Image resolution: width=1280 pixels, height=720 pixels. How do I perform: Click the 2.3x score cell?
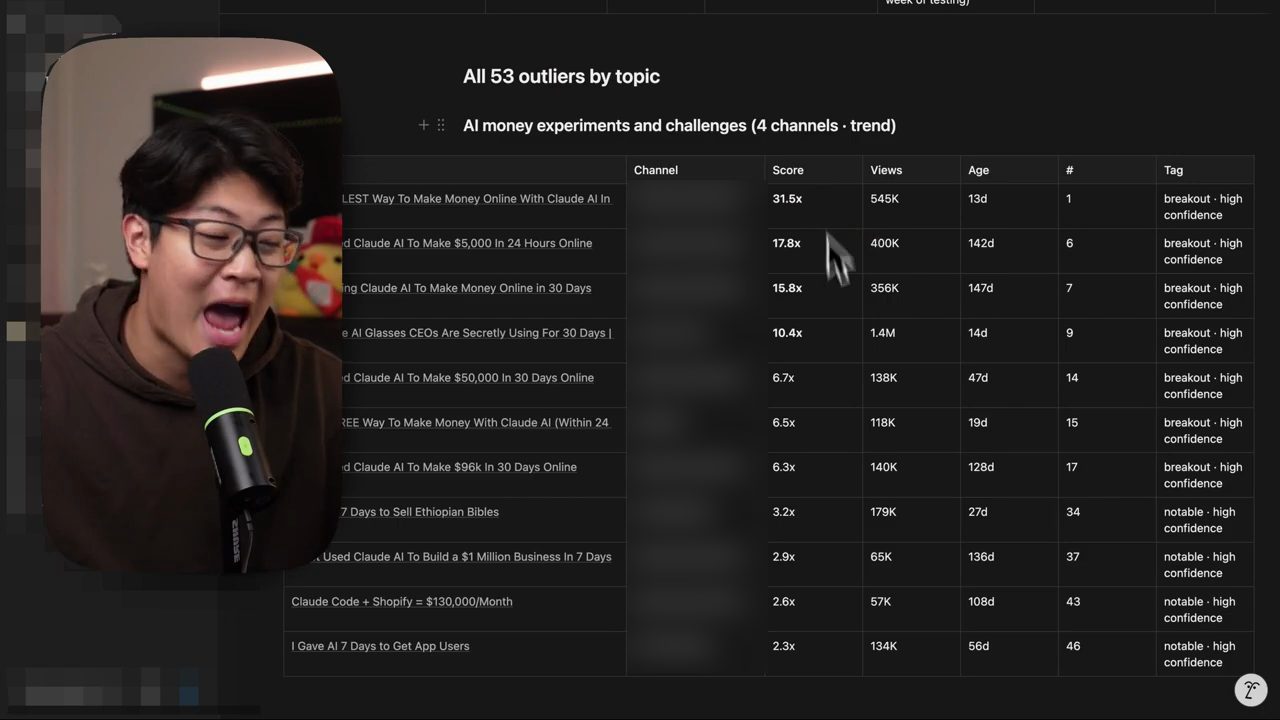813,654
